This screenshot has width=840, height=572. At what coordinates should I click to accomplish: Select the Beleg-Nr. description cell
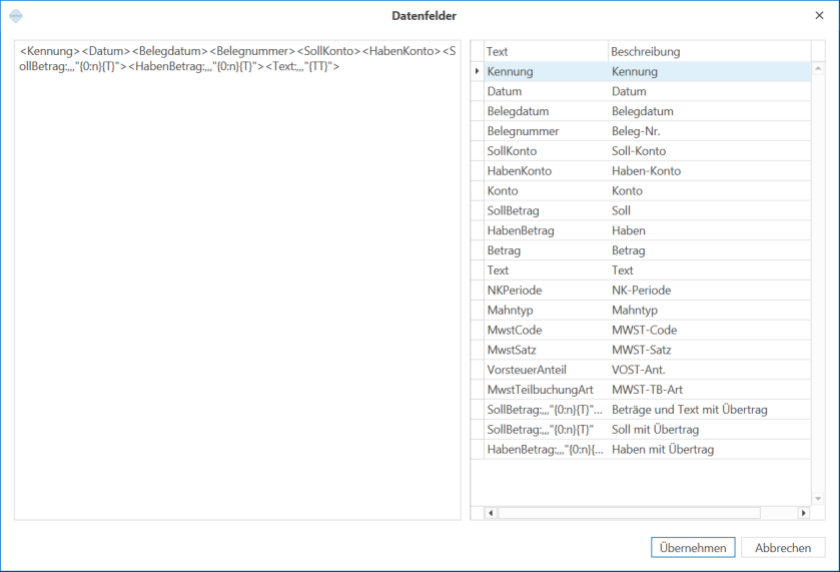click(710, 131)
